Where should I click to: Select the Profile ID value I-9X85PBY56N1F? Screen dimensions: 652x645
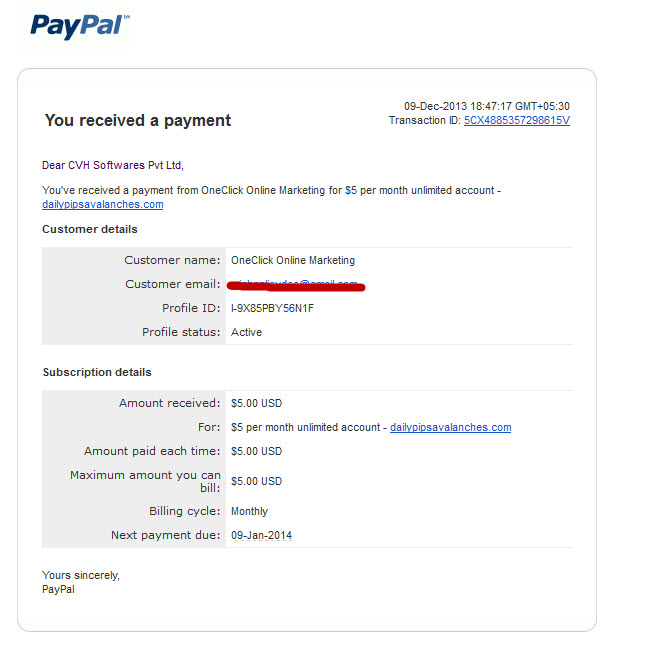click(x=272, y=308)
